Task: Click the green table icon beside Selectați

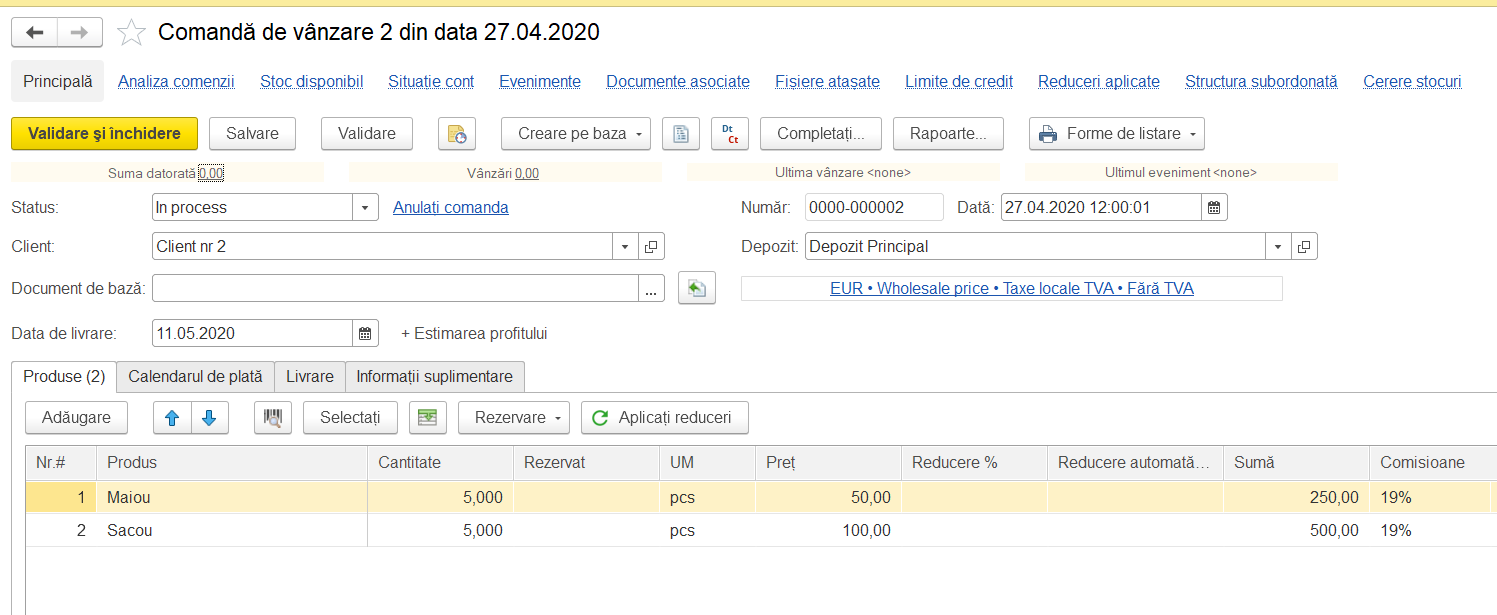Action: click(x=428, y=418)
